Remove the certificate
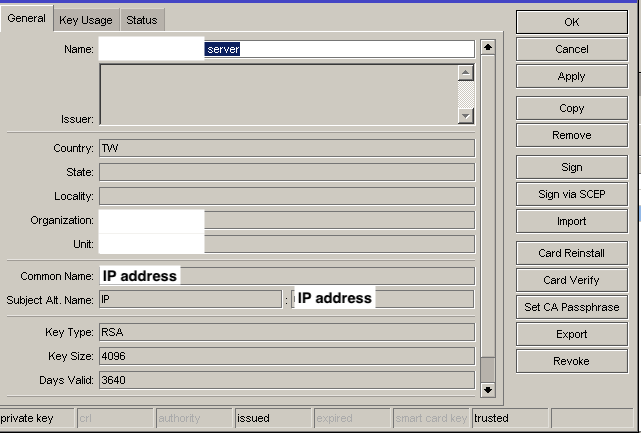Image resolution: width=641 pixels, height=433 pixels. point(572,135)
